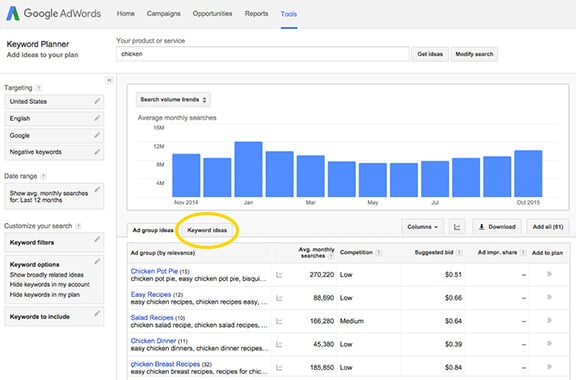Add Chicken Dinner to plan arrow
The width and height of the screenshot is (576, 380).
(x=549, y=343)
